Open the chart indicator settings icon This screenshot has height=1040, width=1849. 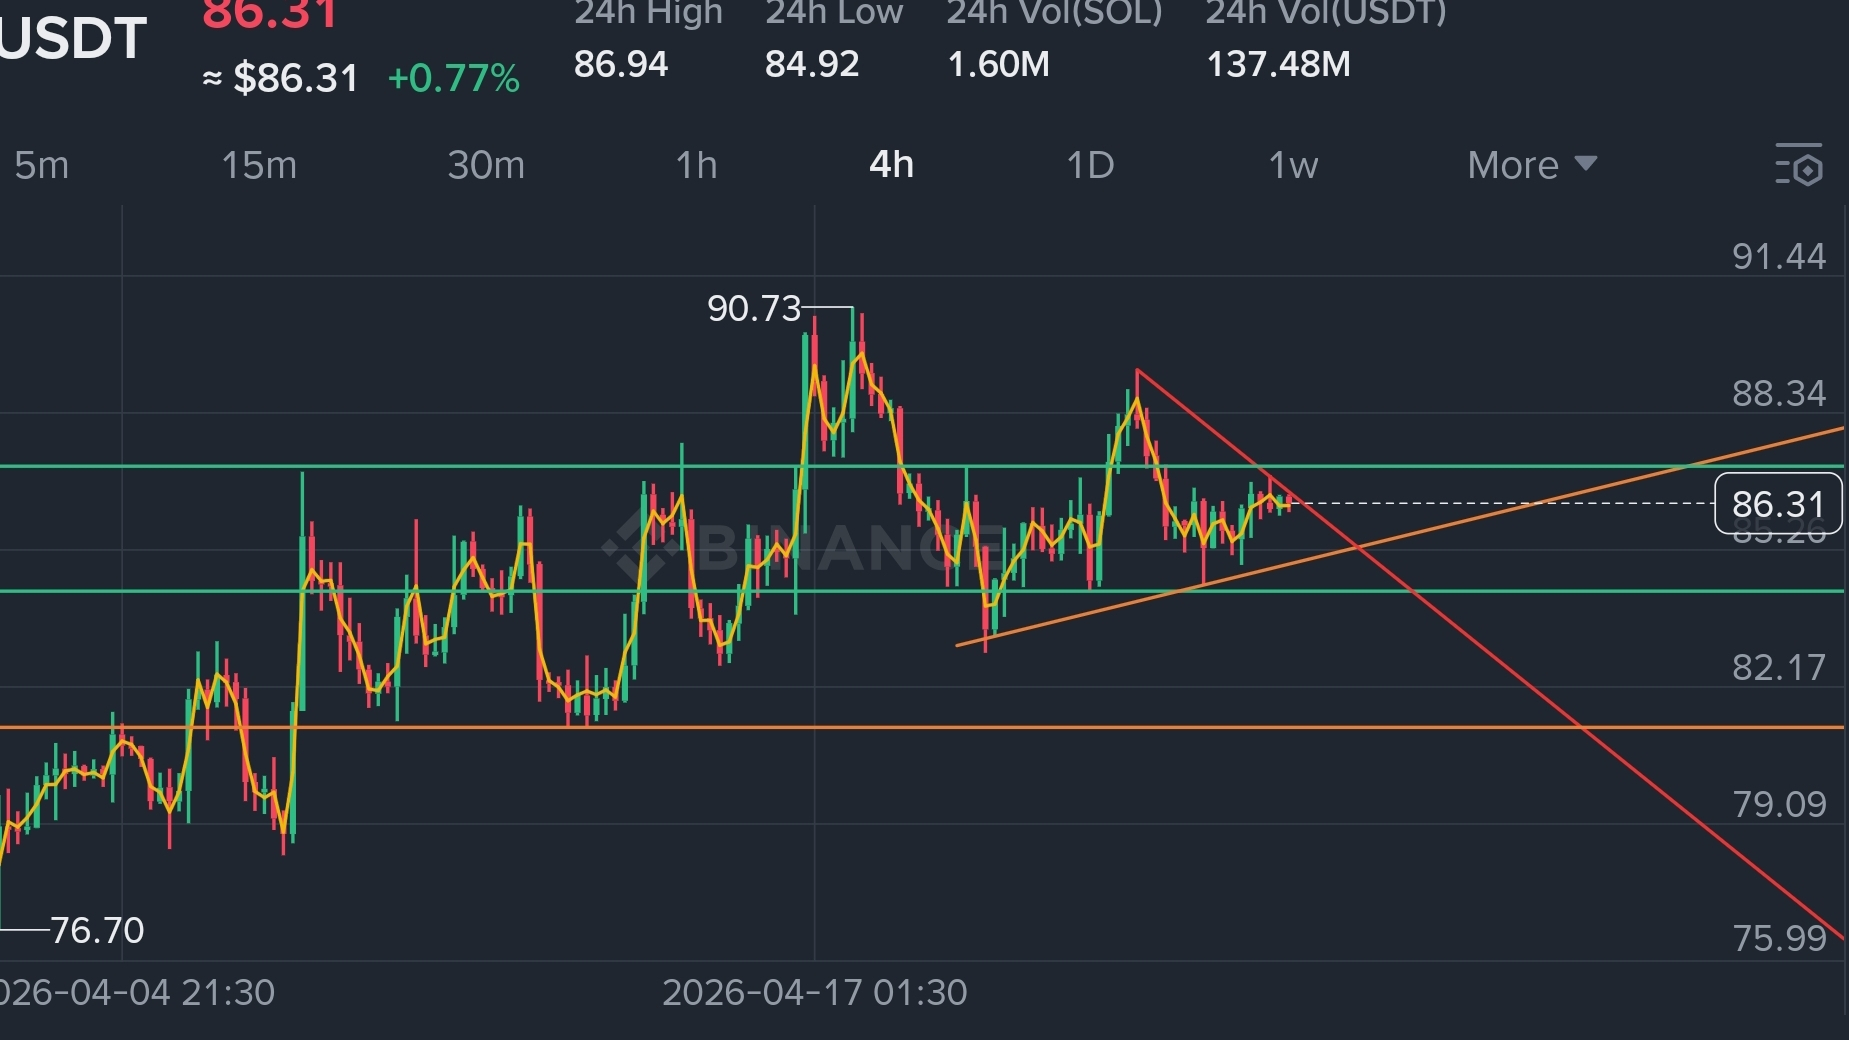click(x=1799, y=165)
